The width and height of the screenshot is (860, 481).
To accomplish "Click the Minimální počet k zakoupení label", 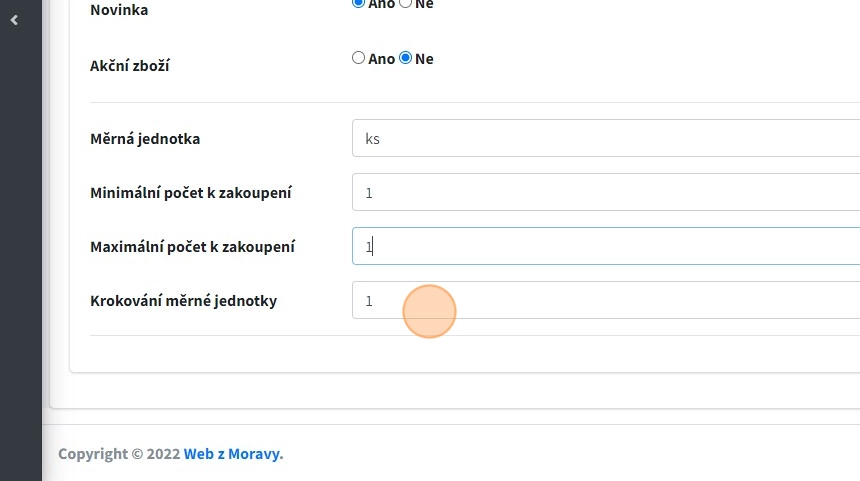I will pos(191,193).
